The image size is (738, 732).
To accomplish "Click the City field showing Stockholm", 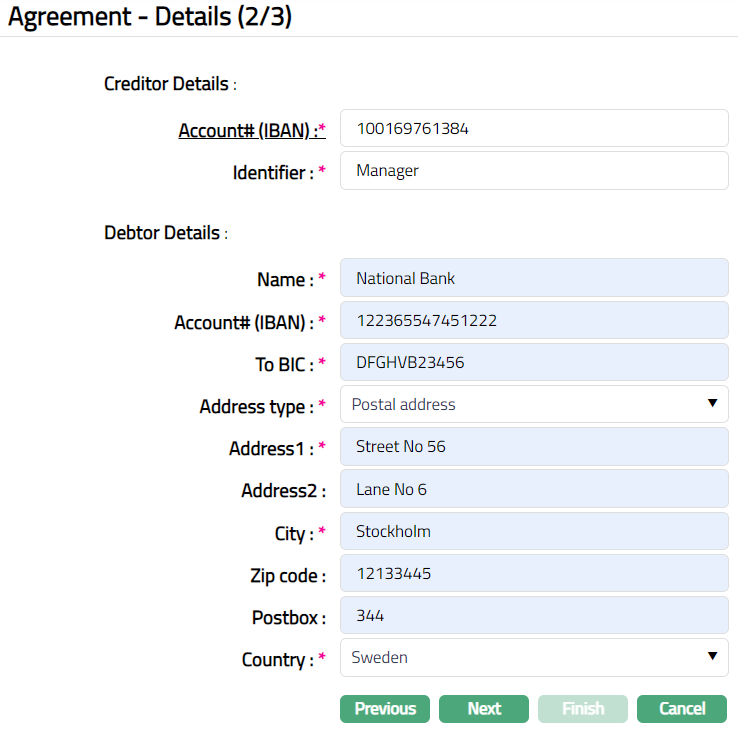I will click(534, 531).
